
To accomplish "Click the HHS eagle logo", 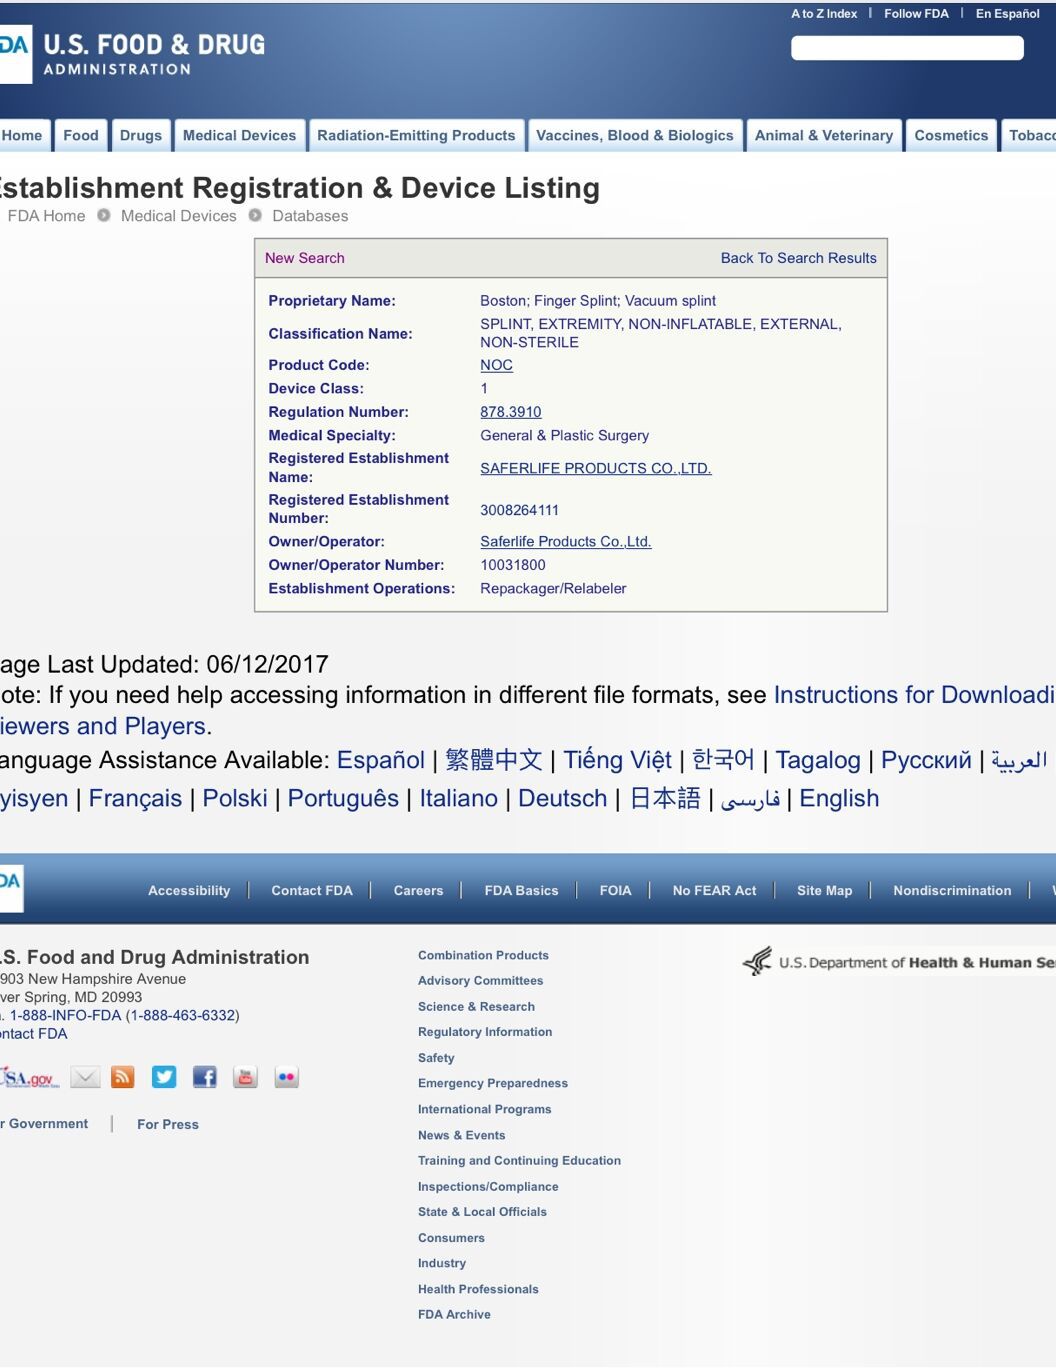I will click(757, 961).
